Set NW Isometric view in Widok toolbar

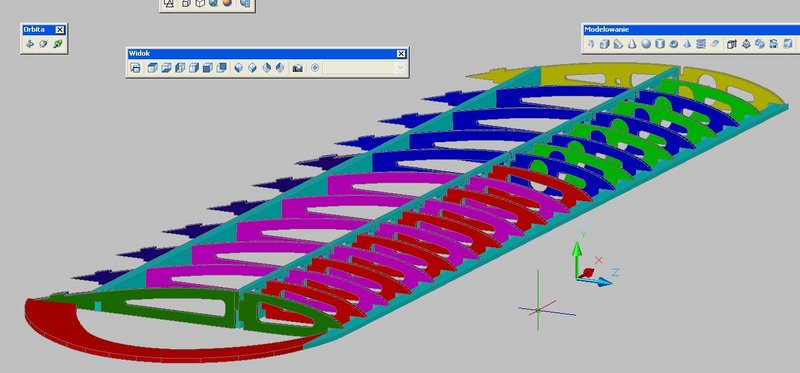pyautogui.click(x=280, y=68)
